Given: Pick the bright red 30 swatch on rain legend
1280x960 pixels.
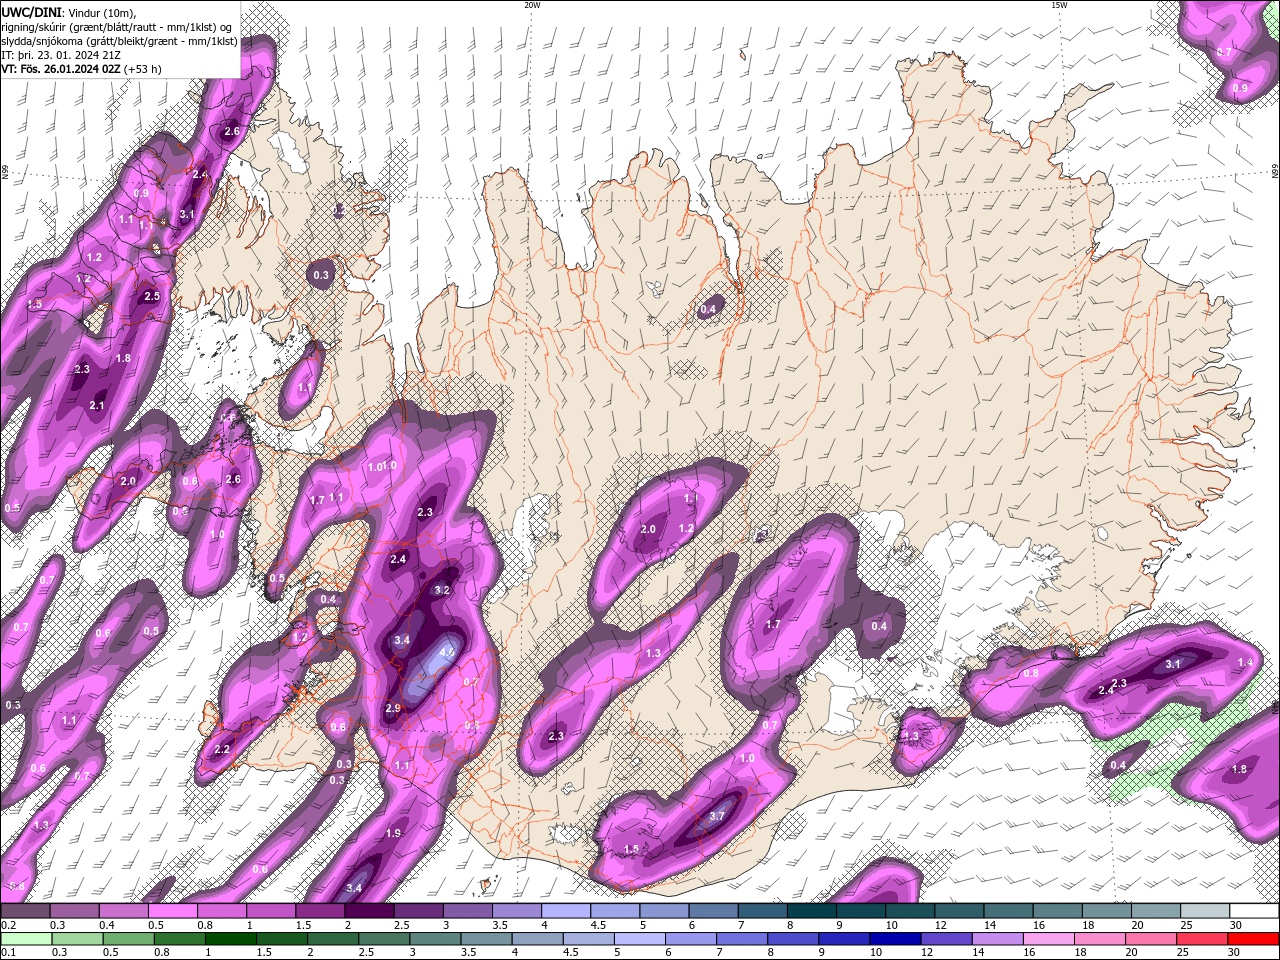Looking at the screenshot, I should pyautogui.click(x=1254, y=939).
